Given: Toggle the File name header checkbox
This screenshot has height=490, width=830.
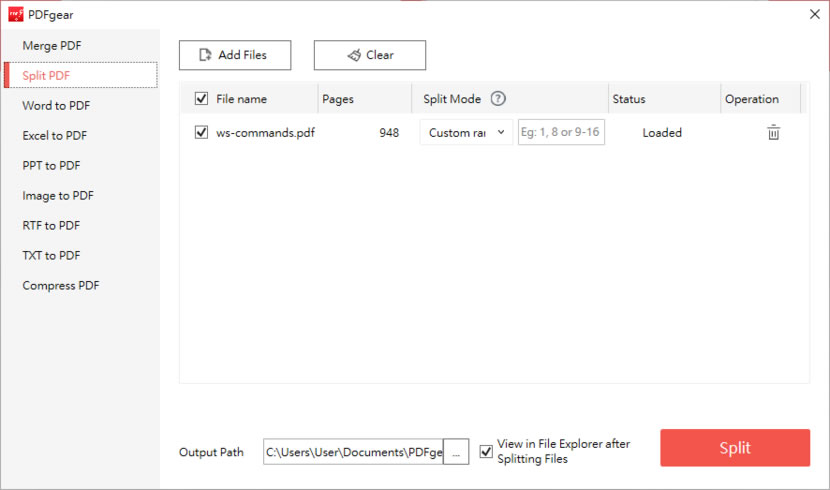Looking at the screenshot, I should click(x=201, y=98).
